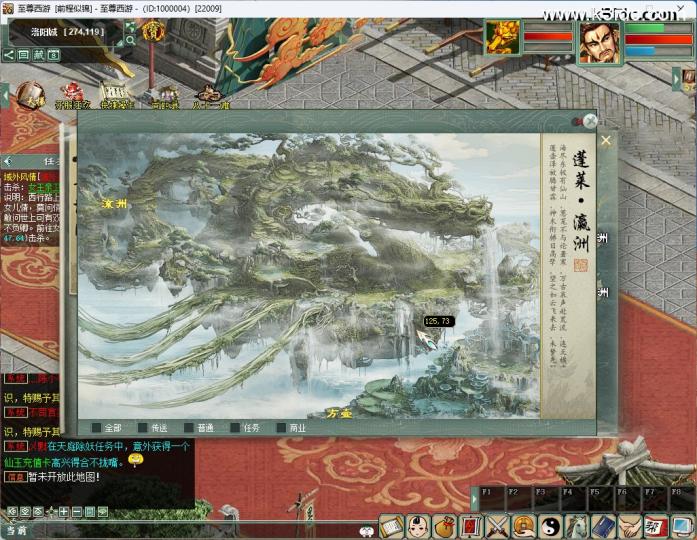Select the F4 skill slot

[573, 500]
